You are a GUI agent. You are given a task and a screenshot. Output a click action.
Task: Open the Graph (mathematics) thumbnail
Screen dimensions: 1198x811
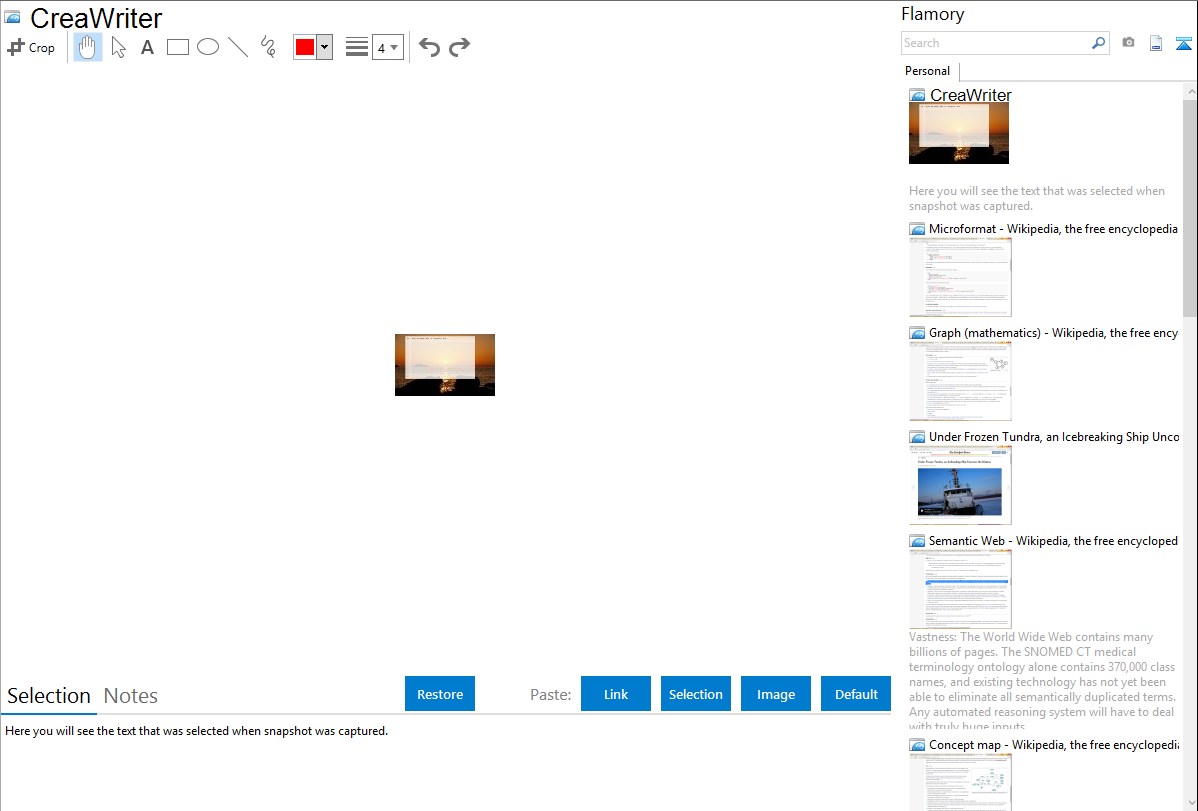tap(960, 381)
